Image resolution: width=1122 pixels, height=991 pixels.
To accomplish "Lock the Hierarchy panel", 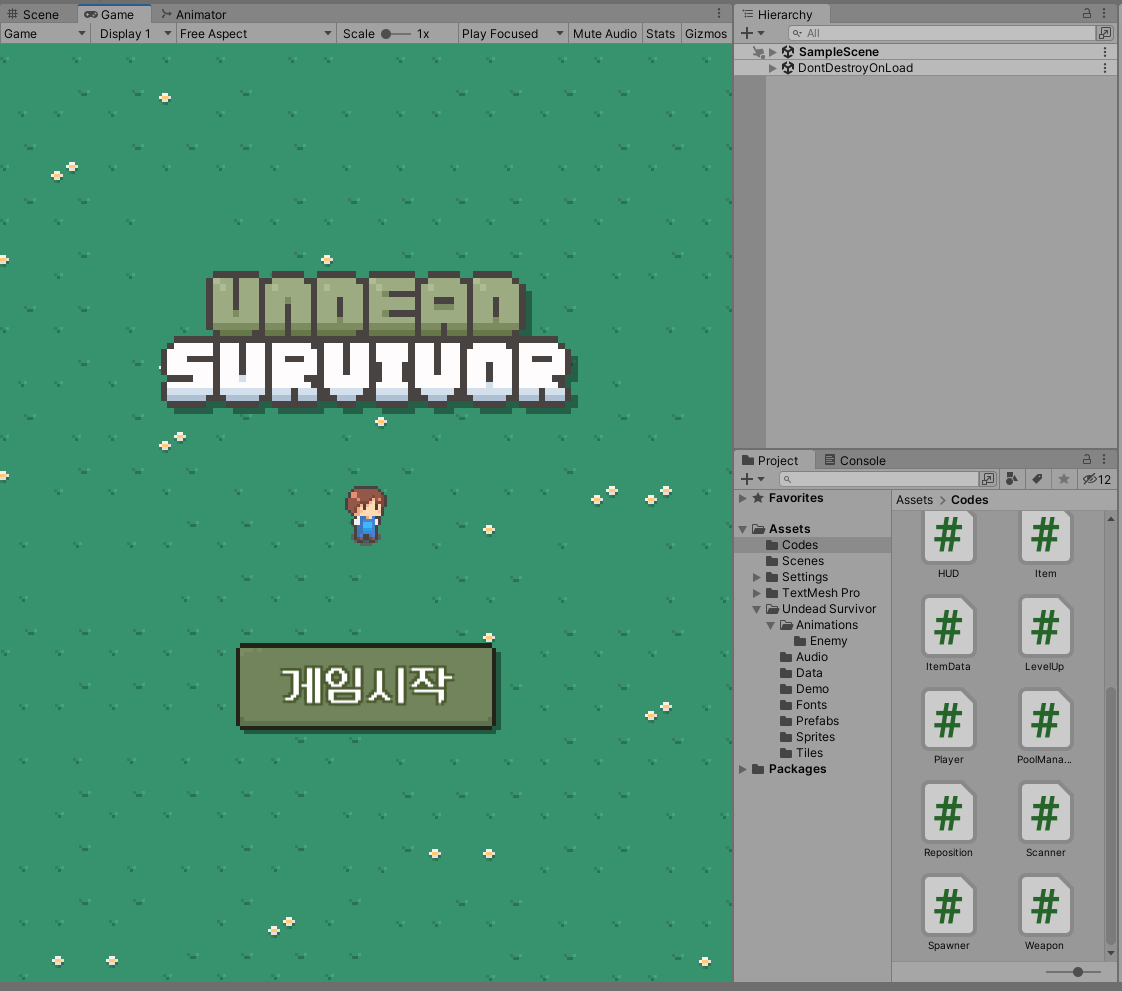I will [1086, 14].
